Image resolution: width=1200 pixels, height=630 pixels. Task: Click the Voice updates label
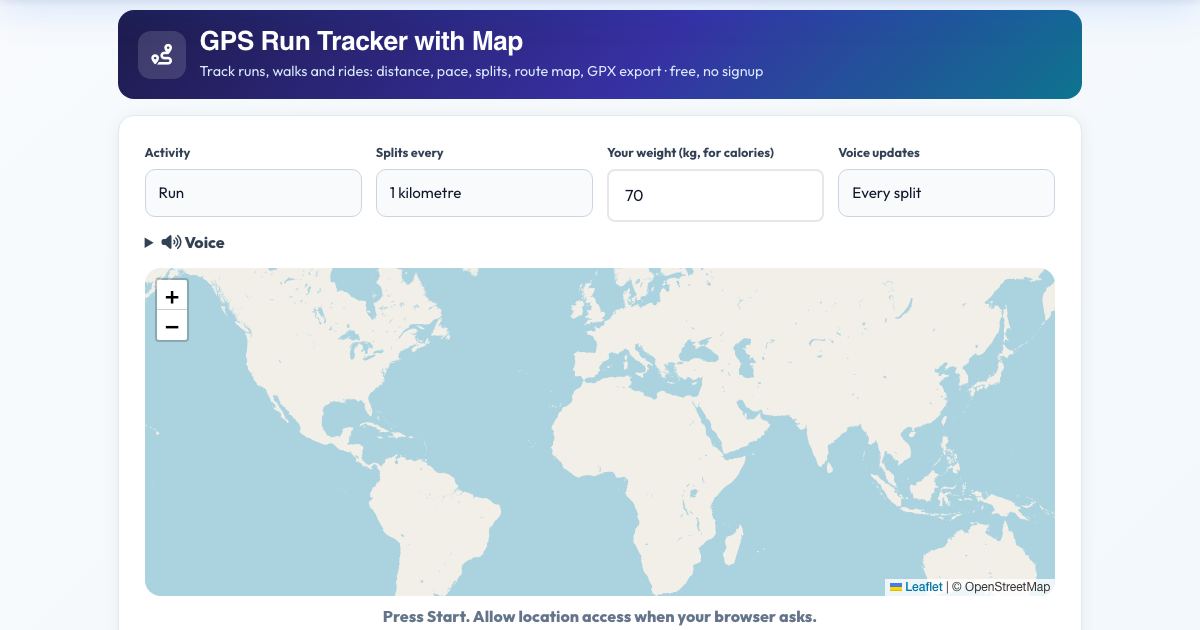(878, 153)
